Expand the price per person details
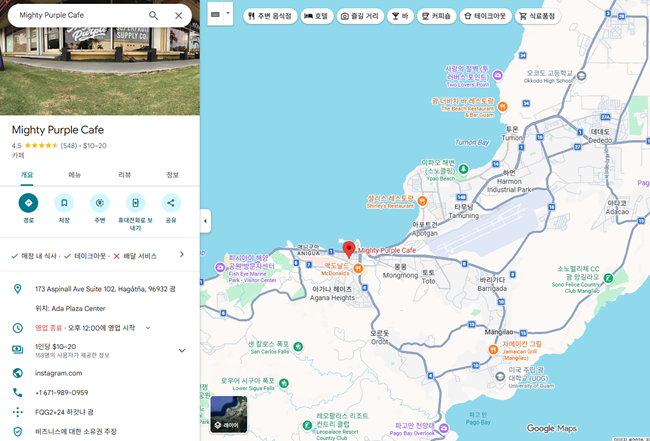The image size is (650, 441). coord(181,350)
